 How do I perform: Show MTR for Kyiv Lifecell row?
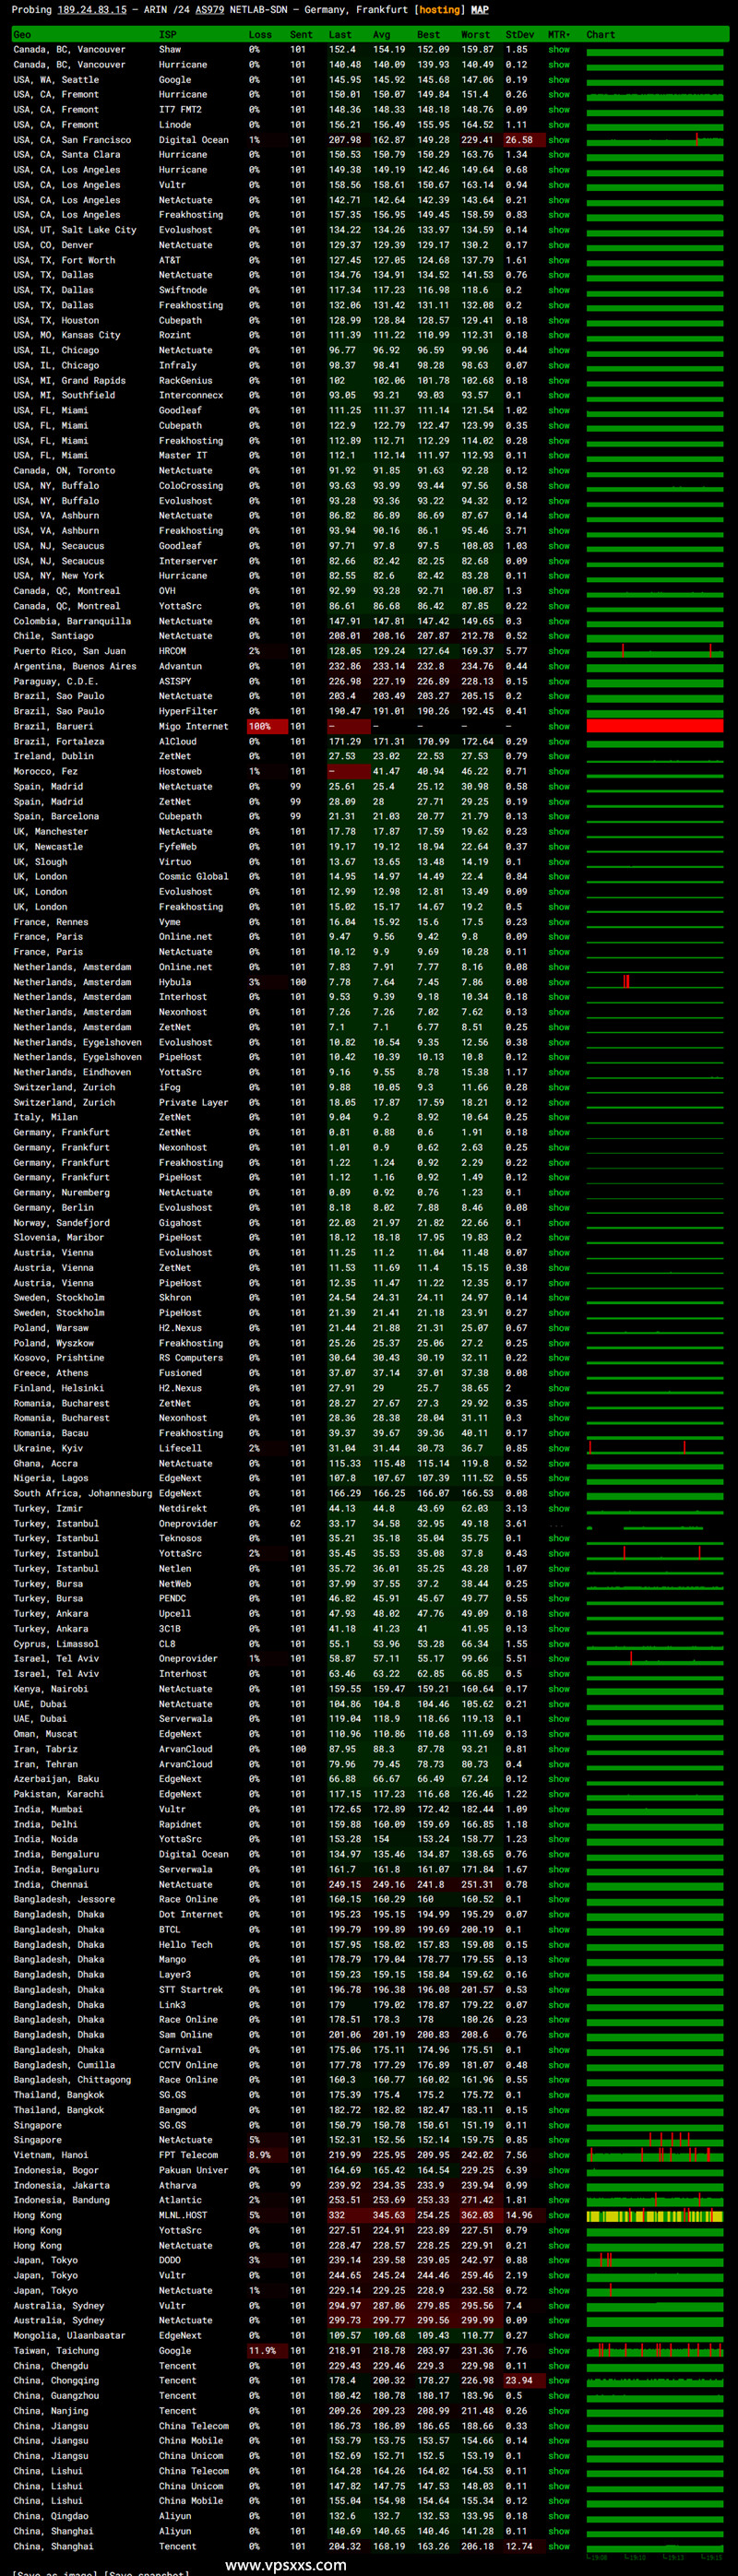[x=559, y=1448]
